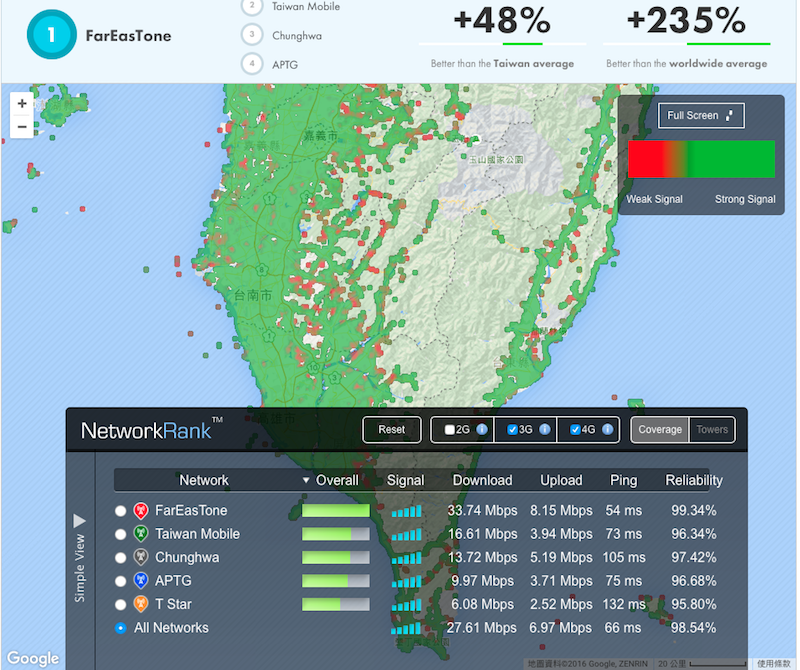Click the FarEasTone heading name
800x670 pixels.
pos(128,36)
